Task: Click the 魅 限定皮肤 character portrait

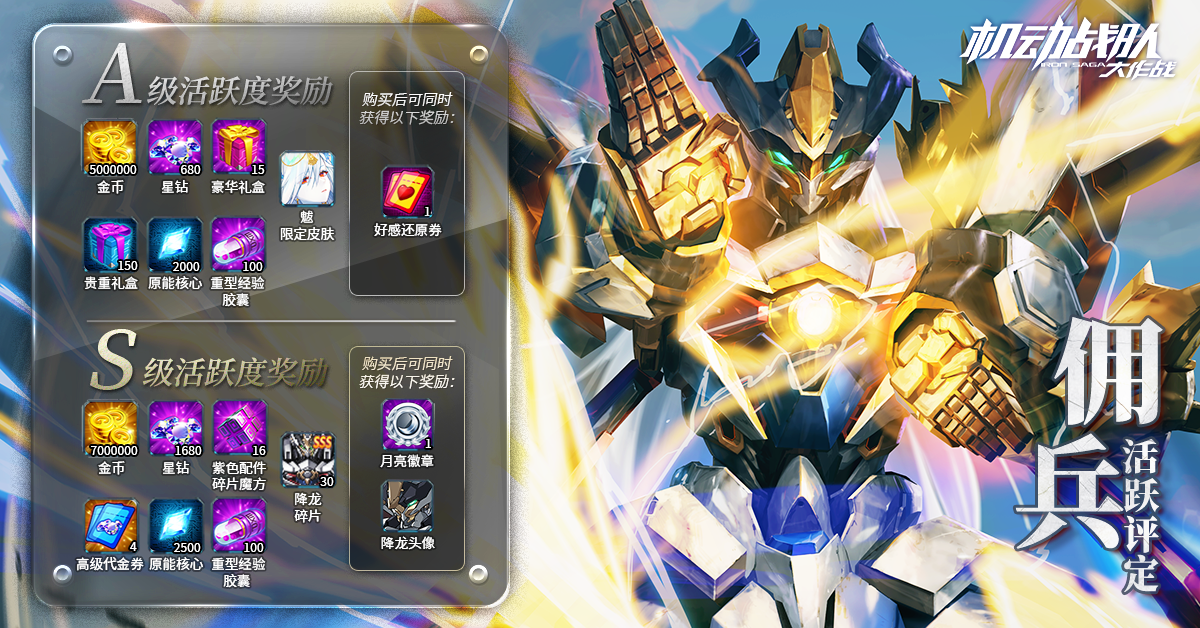Action: click(307, 179)
